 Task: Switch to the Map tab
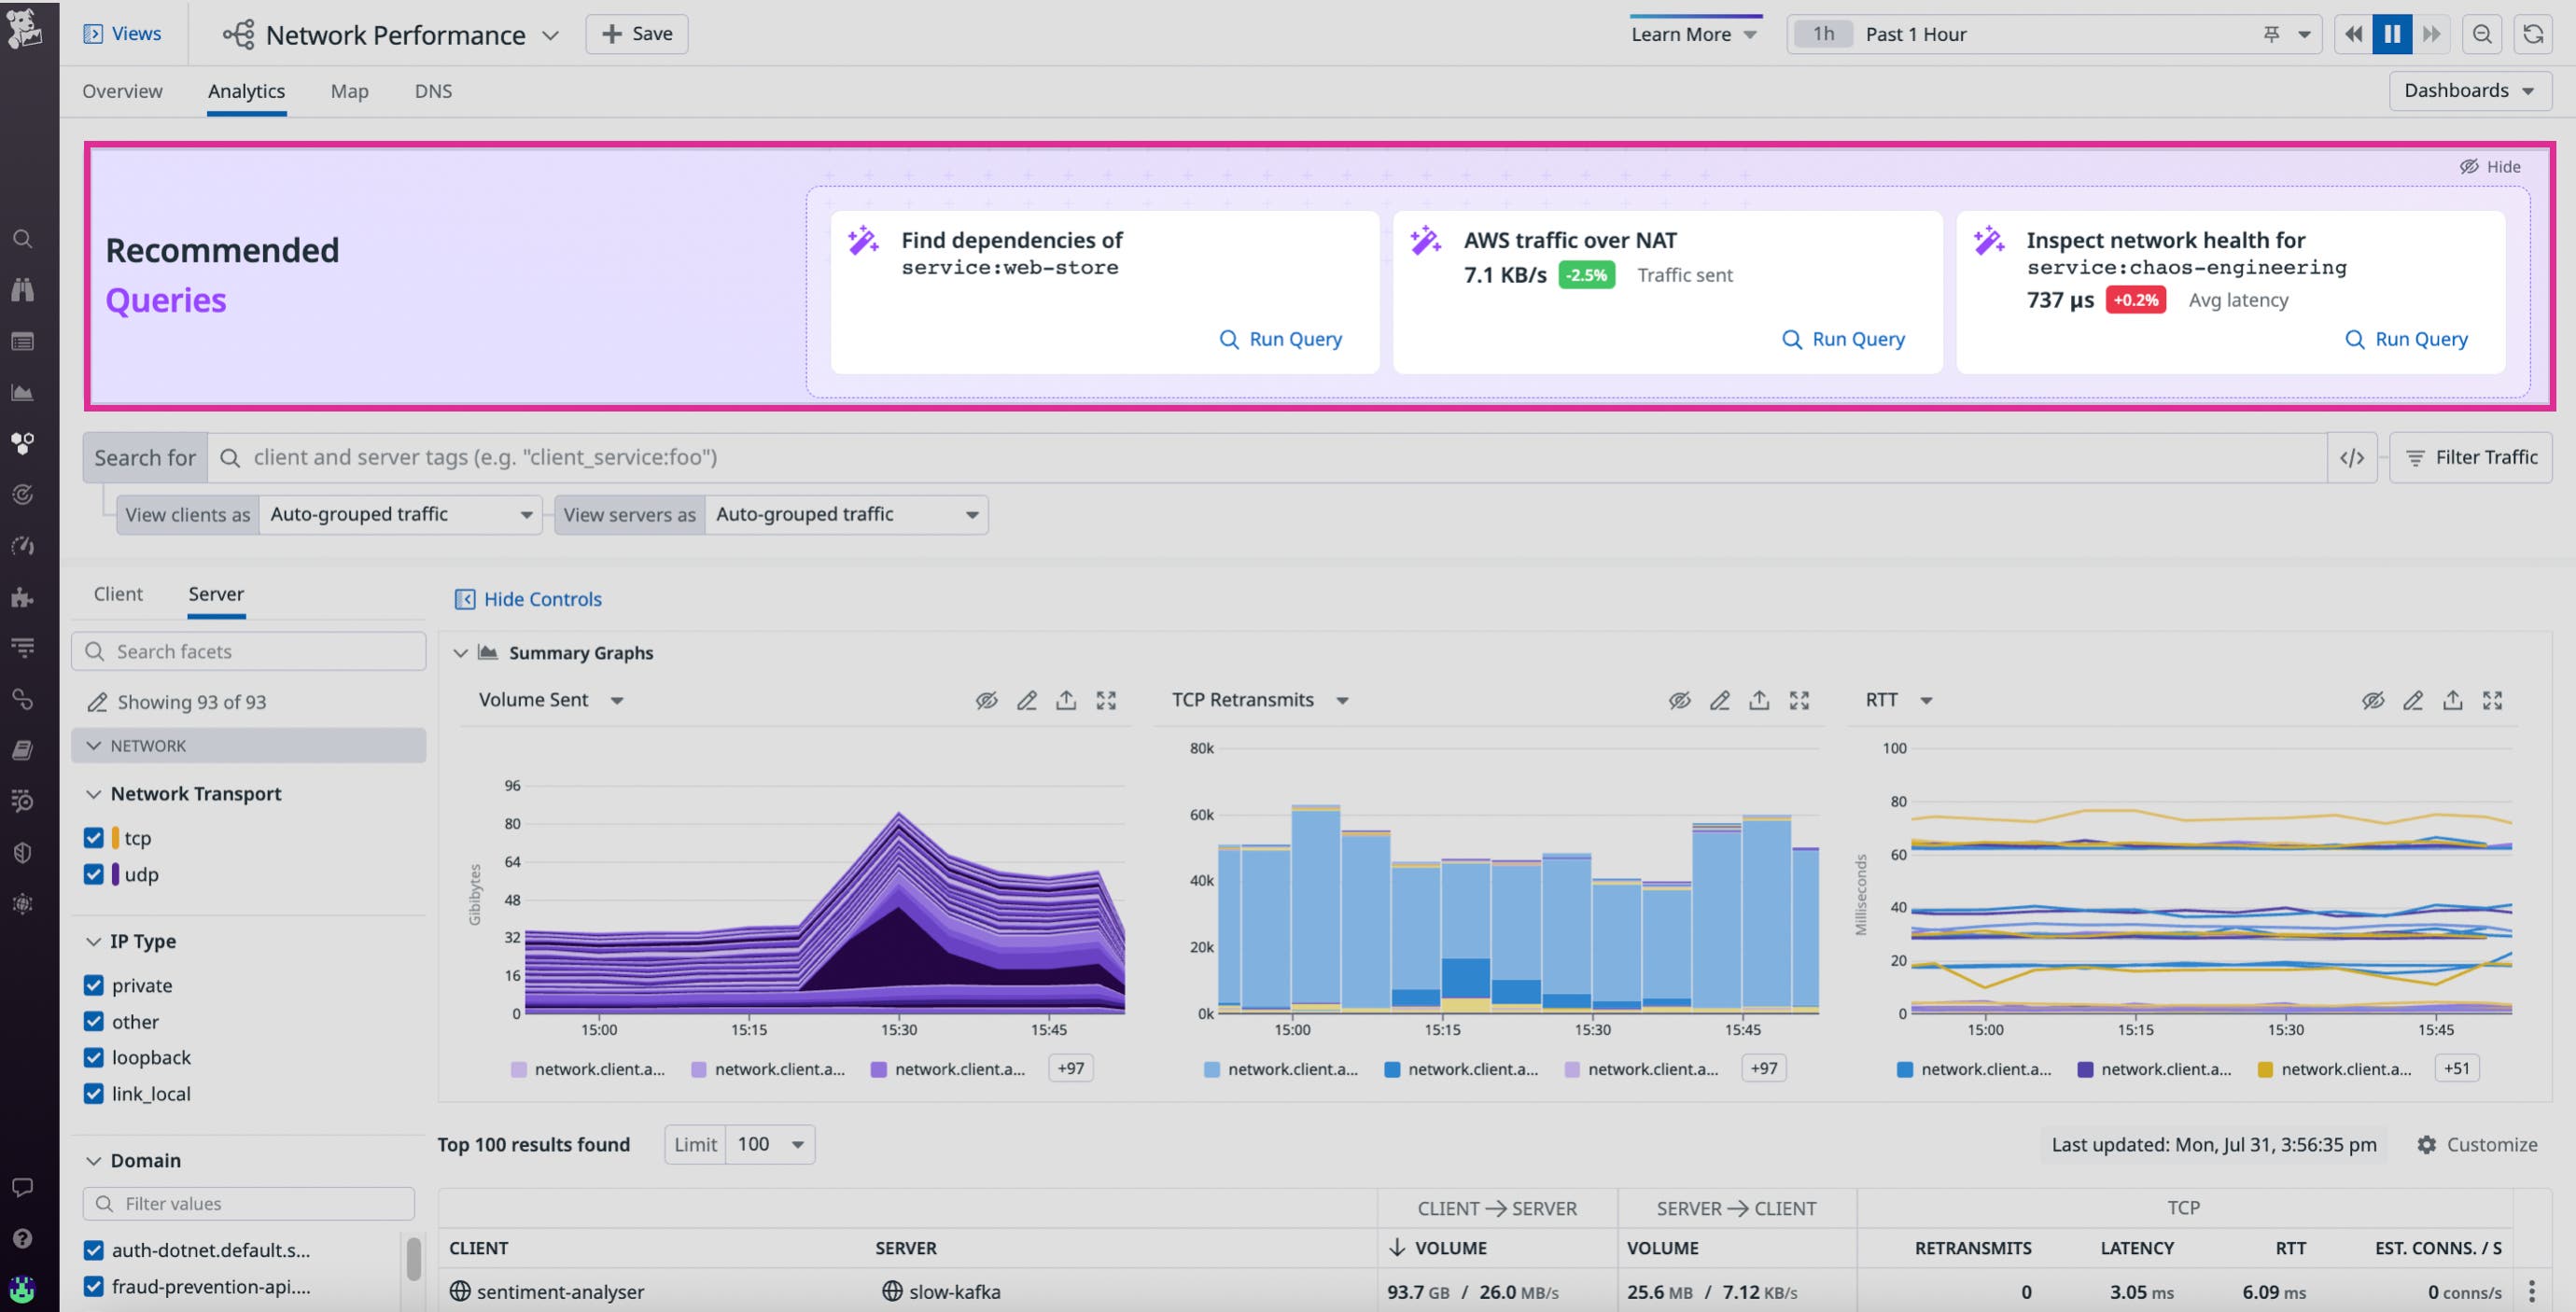[349, 91]
